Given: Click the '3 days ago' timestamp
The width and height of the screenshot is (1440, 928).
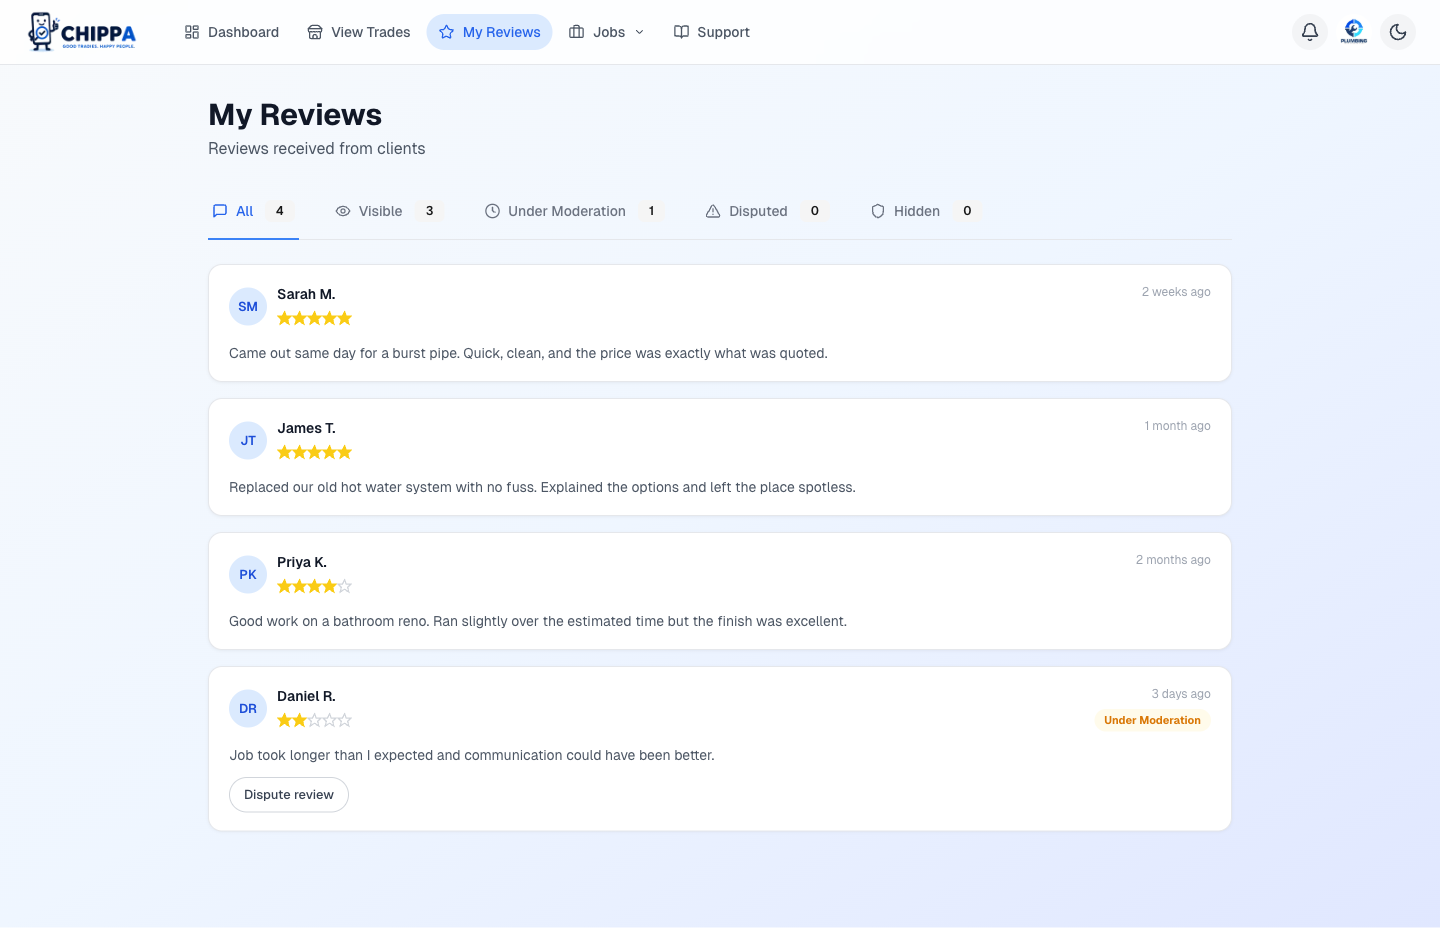Looking at the screenshot, I should 1181,694.
